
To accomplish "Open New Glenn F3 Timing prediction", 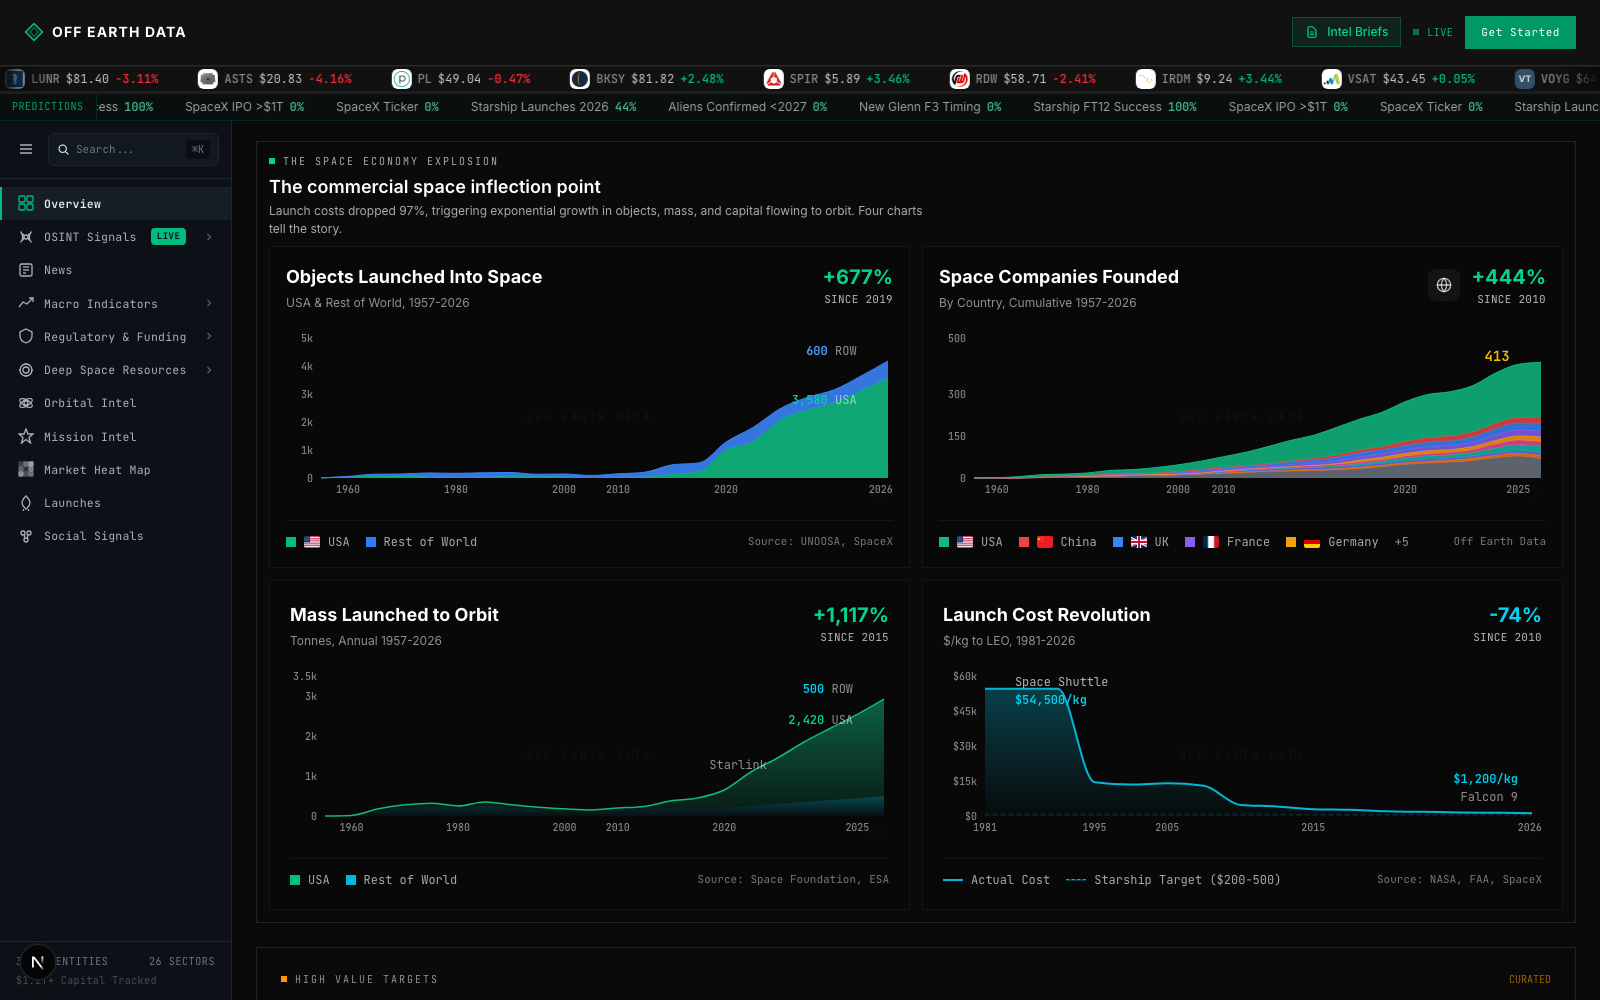I will pyautogui.click(x=930, y=107).
